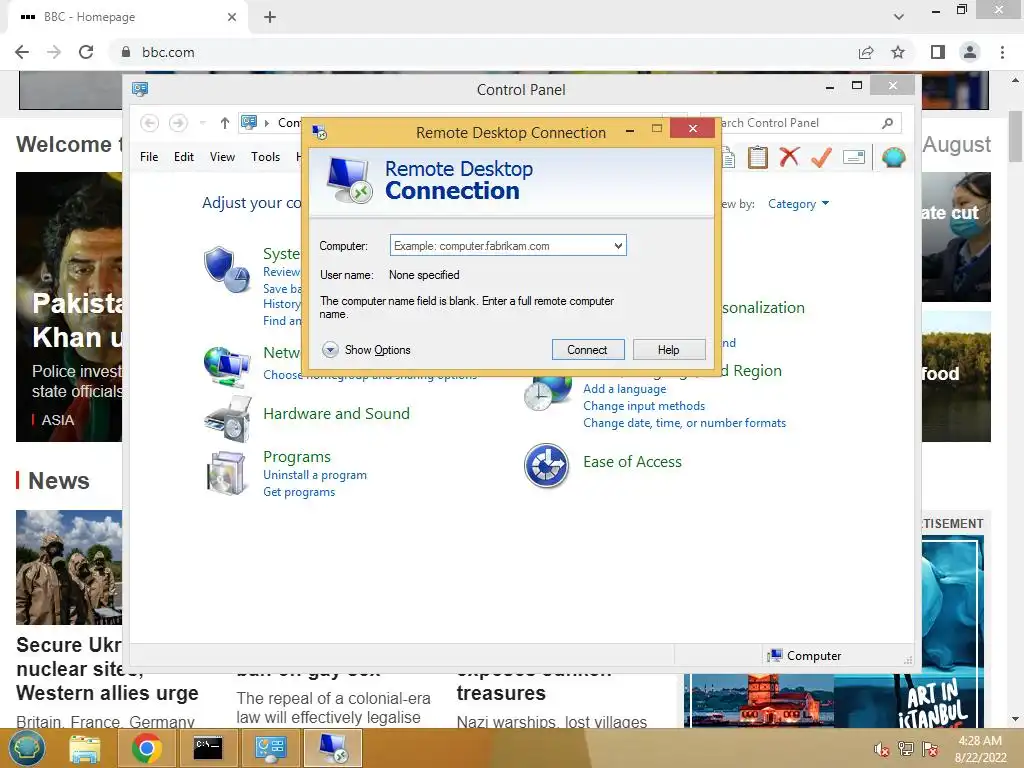Open Chrome's tab search chevron
Image resolution: width=1024 pixels, height=768 pixels.
pos(899,17)
